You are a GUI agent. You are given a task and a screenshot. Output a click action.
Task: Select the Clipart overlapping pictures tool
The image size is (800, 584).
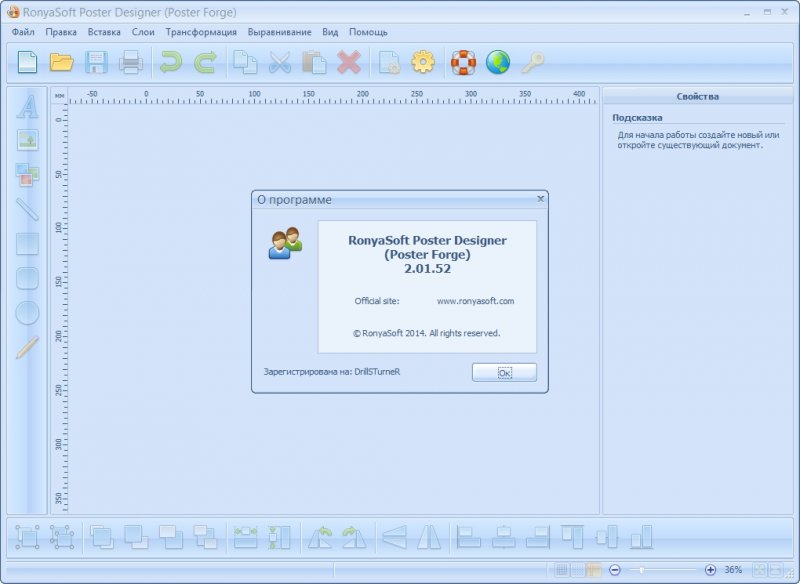click(28, 174)
